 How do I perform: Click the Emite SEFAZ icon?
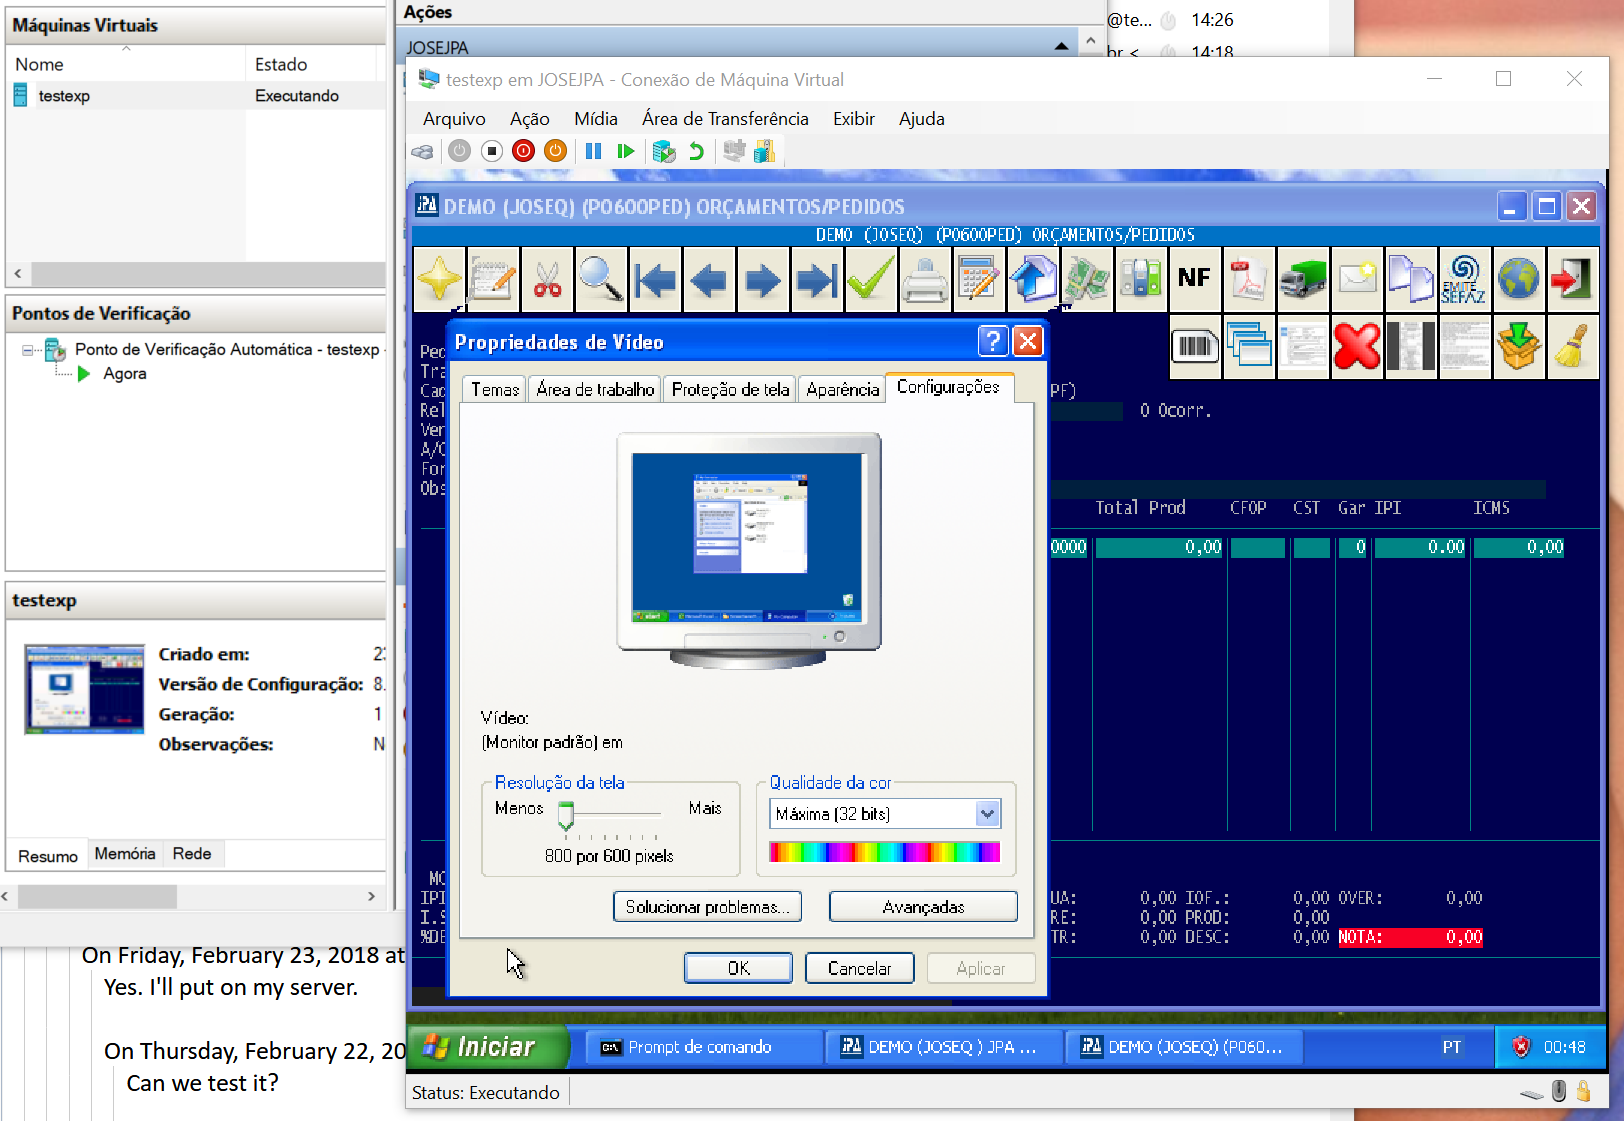(1464, 279)
